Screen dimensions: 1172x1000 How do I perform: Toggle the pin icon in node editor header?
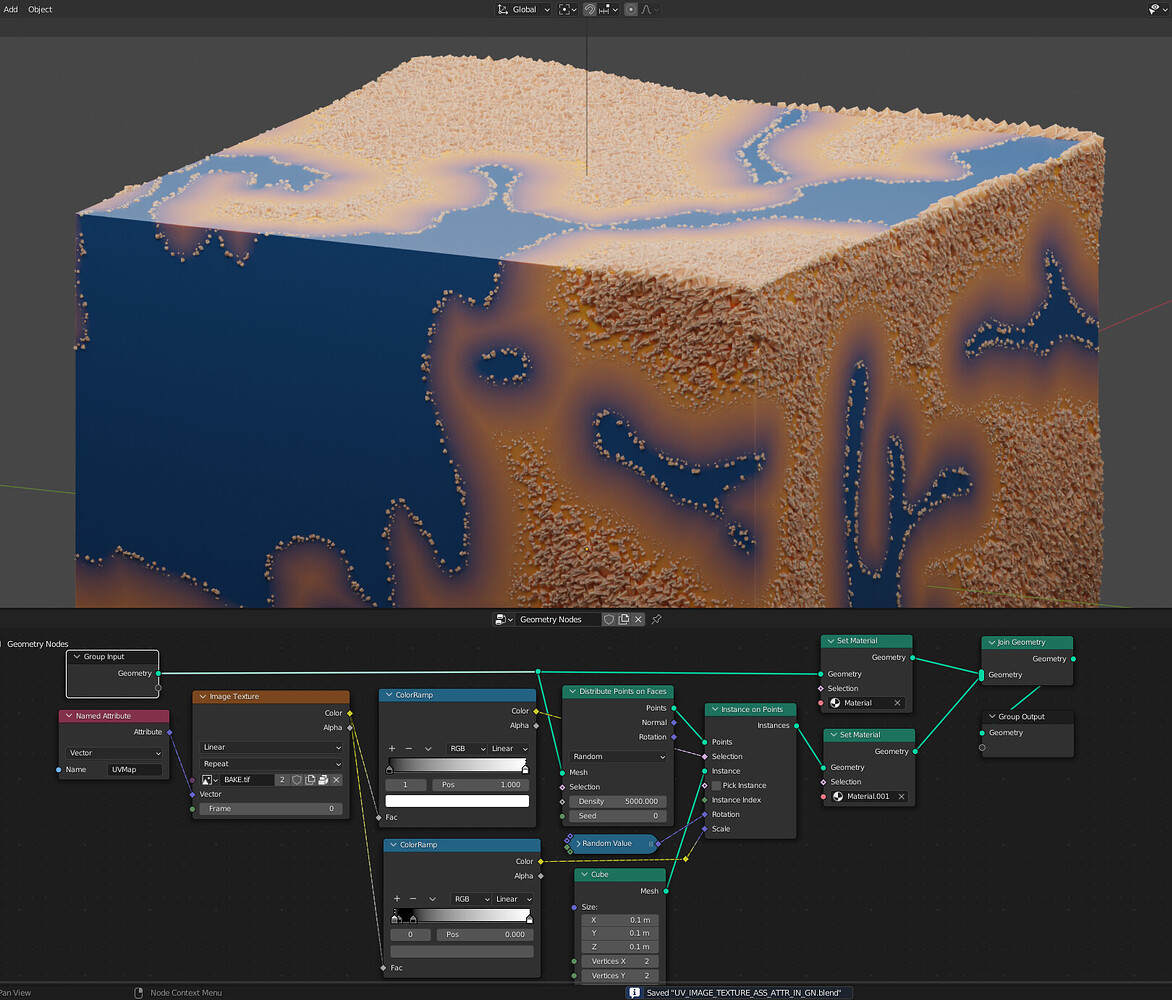[656, 620]
